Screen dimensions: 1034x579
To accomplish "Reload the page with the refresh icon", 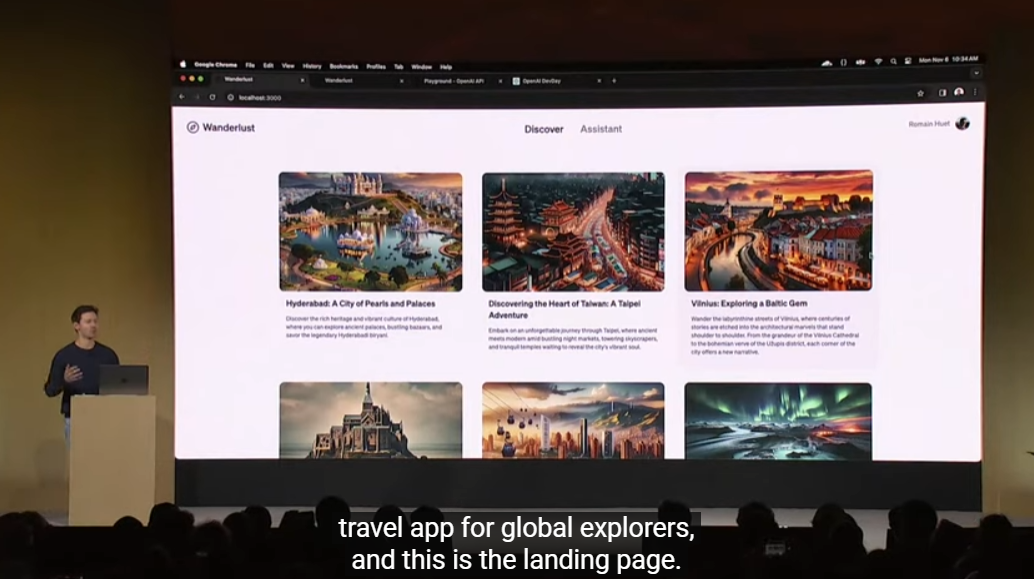I will point(212,97).
